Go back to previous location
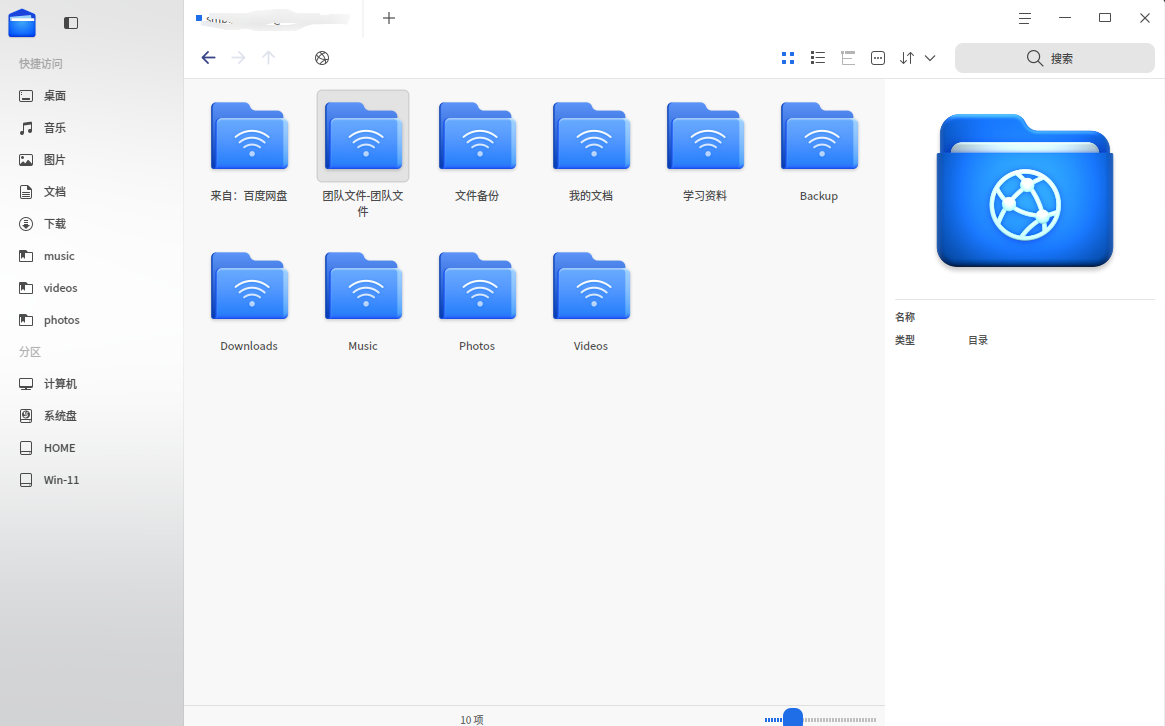1165x726 pixels. [208, 58]
